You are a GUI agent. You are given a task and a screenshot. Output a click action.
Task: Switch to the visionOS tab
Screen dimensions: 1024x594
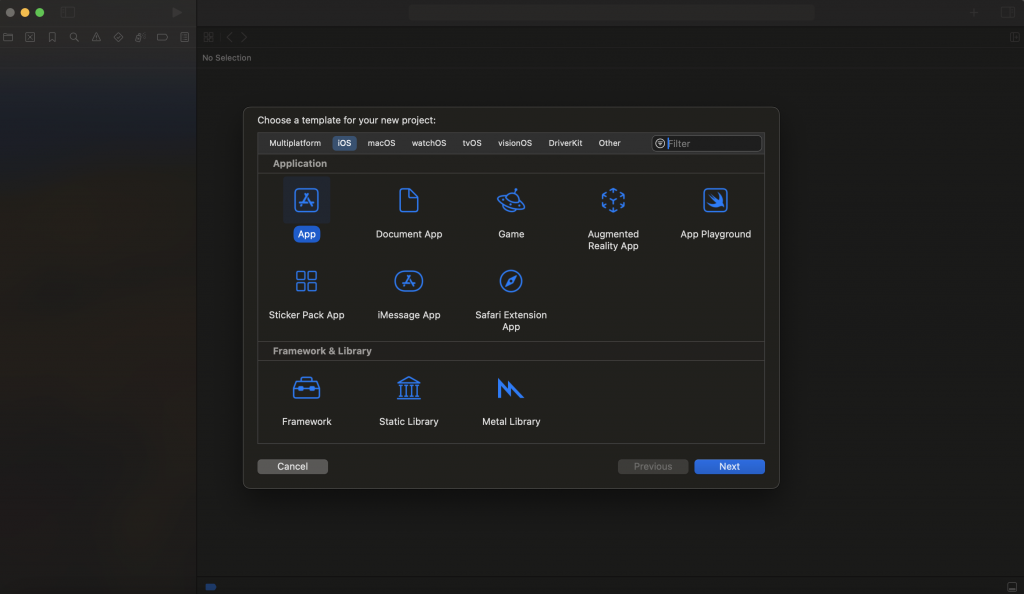[515, 143]
